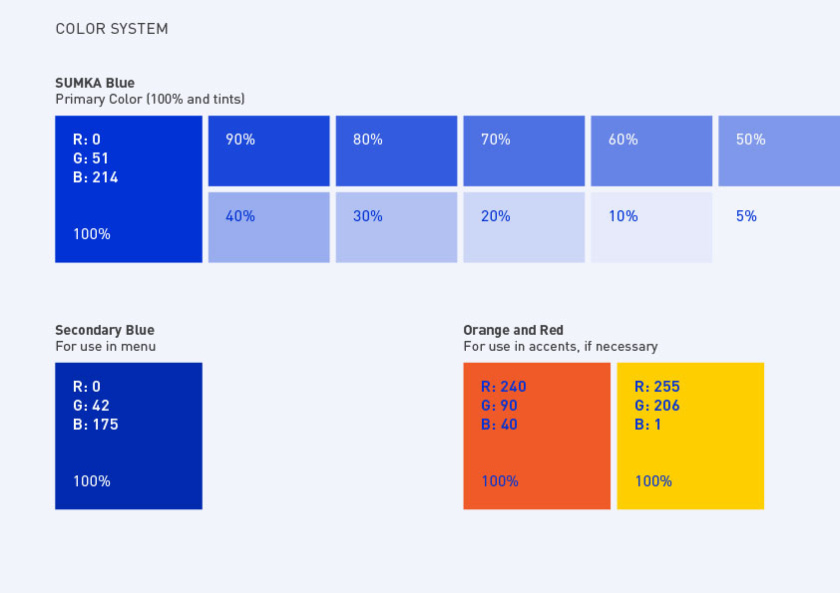840x593 pixels.
Task: Click the SUMKA Blue 100% primary swatch
Action: point(128,189)
